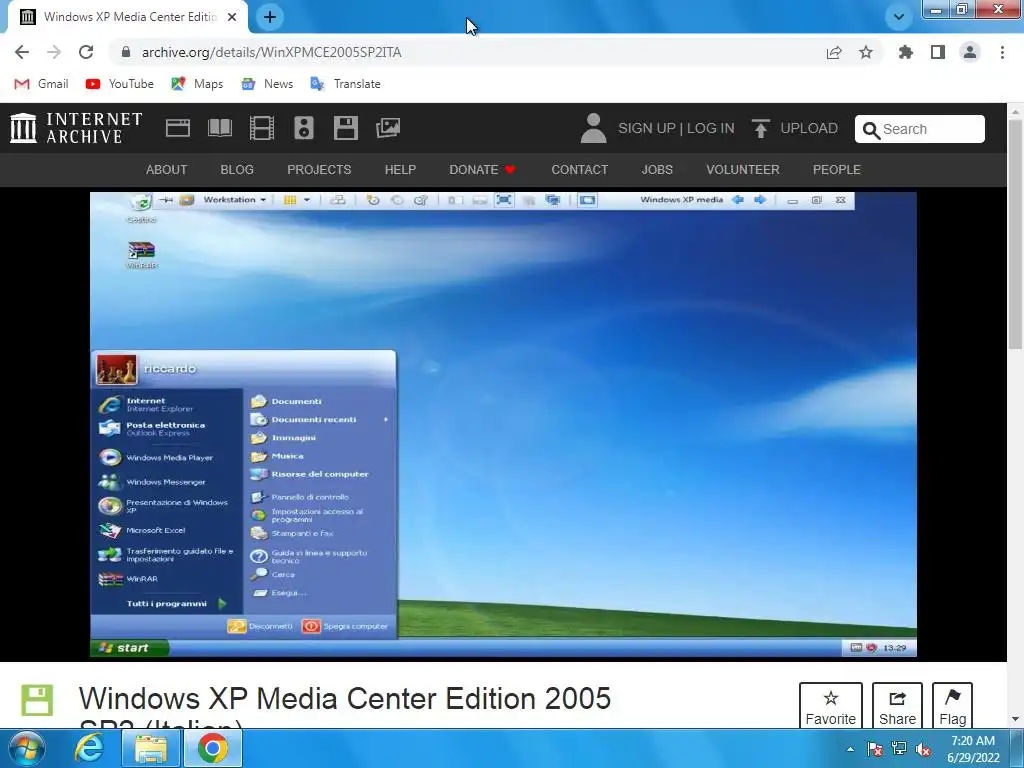Click the page address bar URL
This screenshot has height=768, width=1024.
(x=272, y=52)
